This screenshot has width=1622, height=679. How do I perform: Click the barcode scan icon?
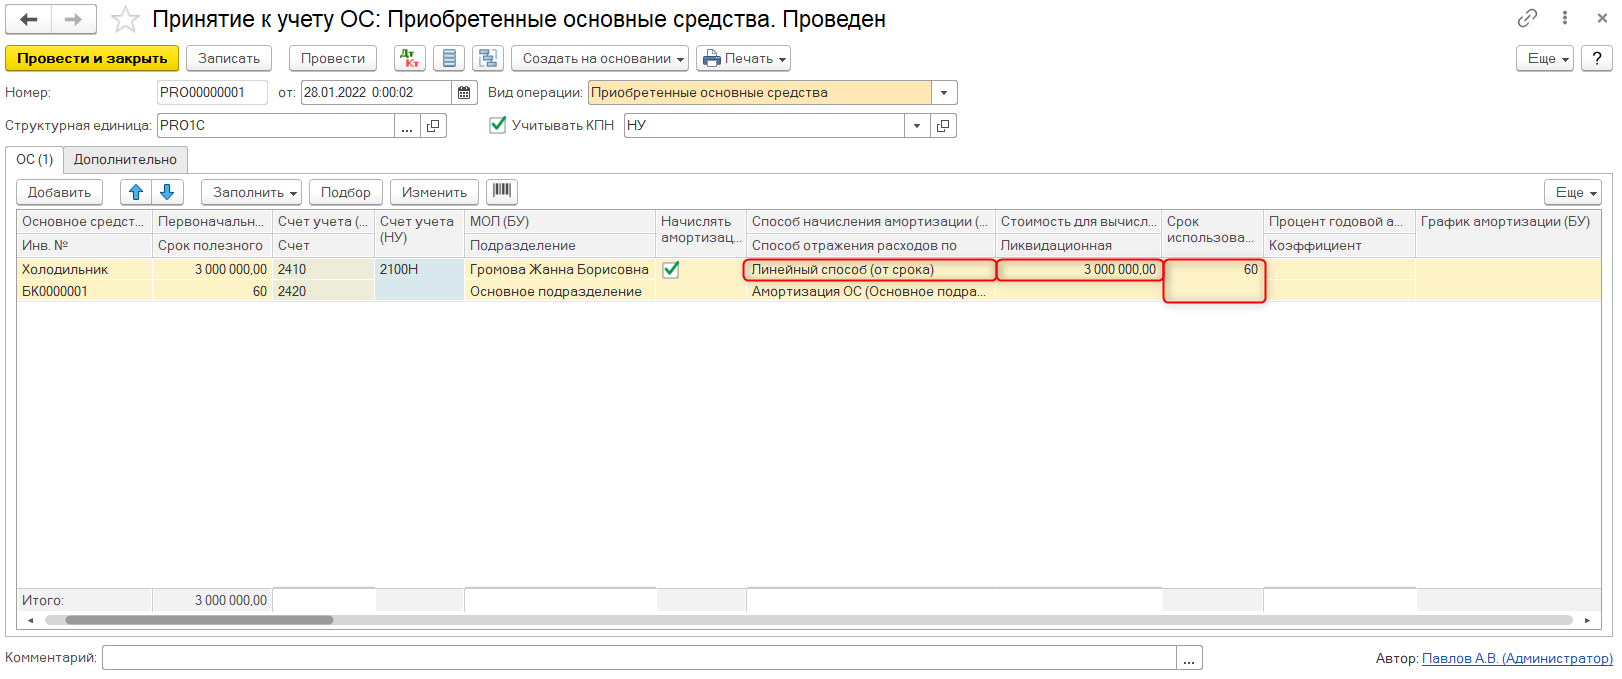tap(502, 191)
